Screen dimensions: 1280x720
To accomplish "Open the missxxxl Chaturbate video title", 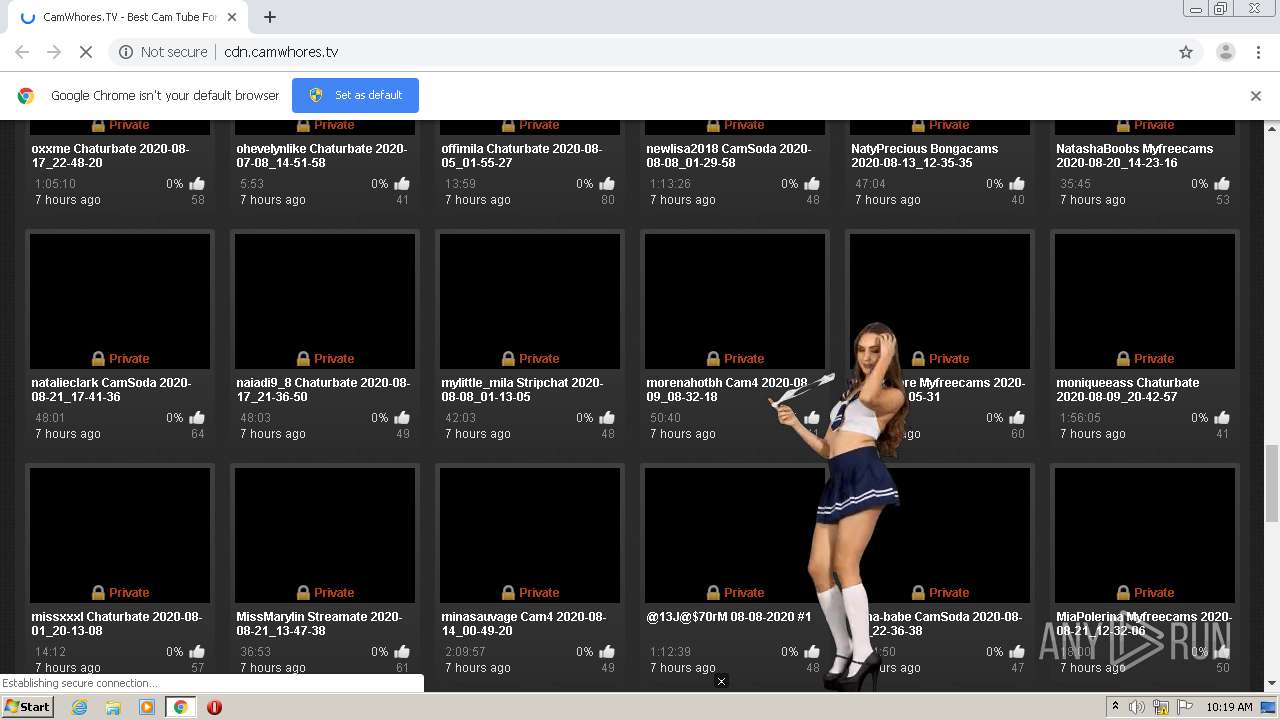I will pos(116,624).
